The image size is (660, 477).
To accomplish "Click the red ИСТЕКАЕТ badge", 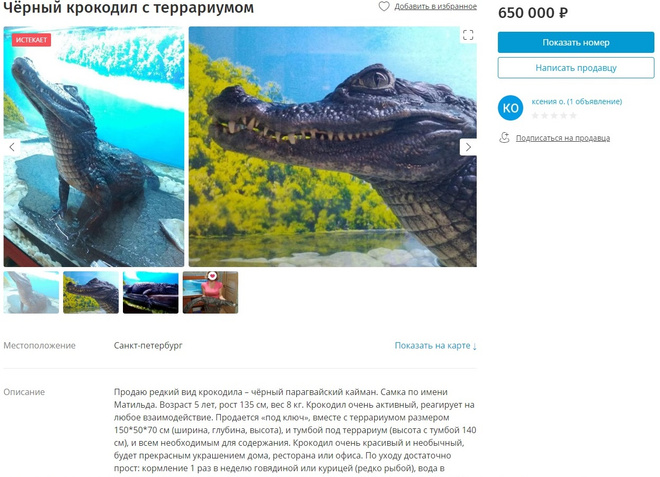I will 32,40.
